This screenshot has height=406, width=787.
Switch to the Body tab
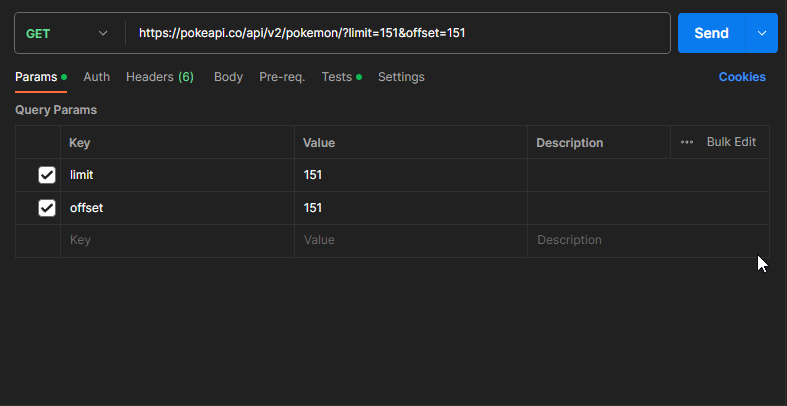[x=228, y=77]
